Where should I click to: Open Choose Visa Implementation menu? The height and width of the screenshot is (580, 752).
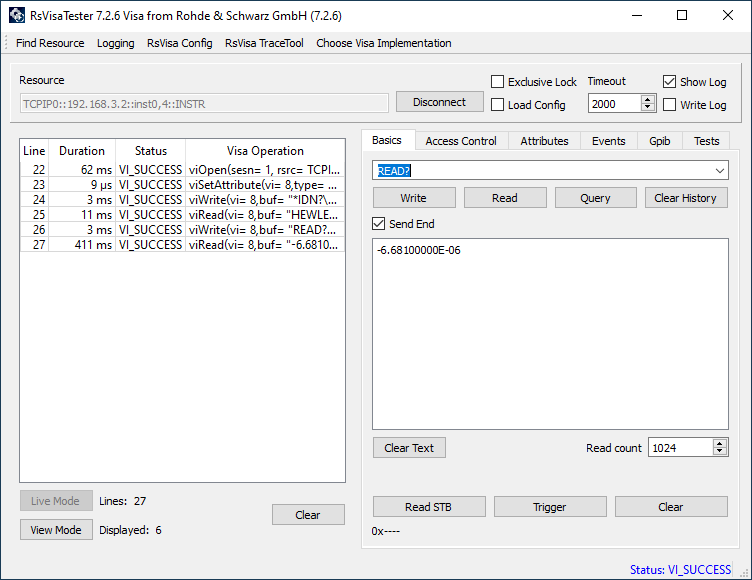[x=384, y=43]
